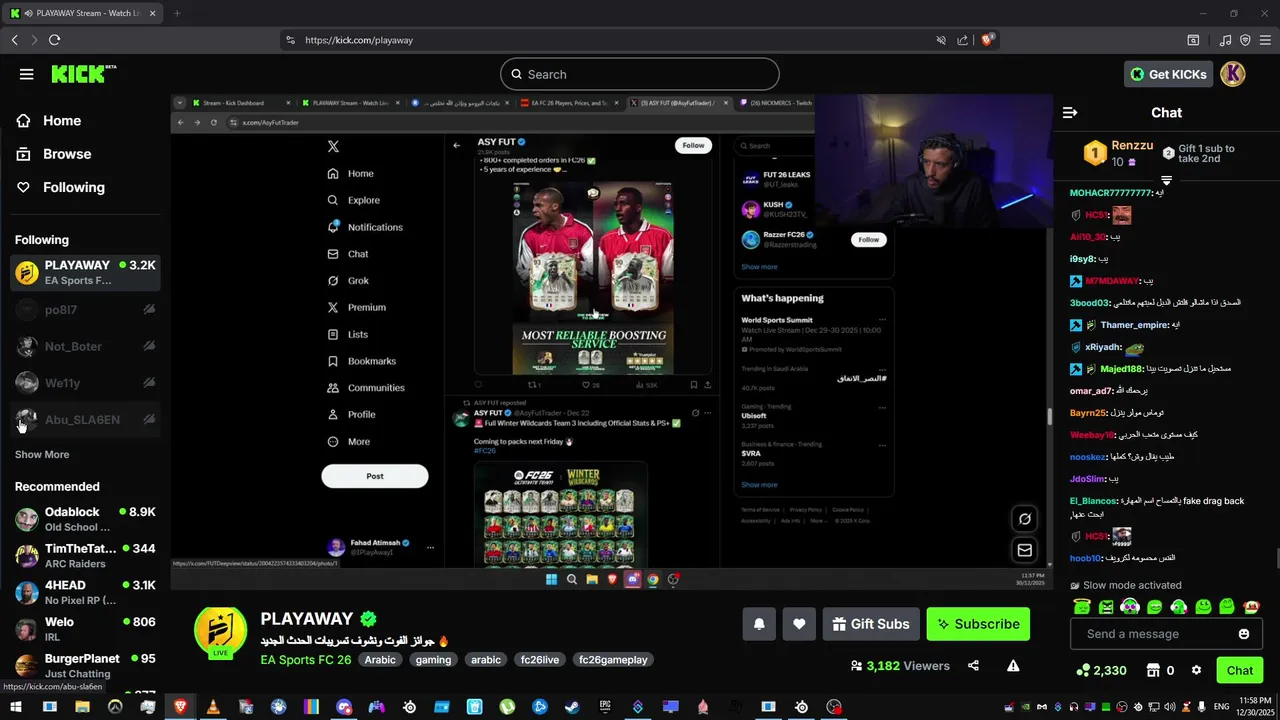Image resolution: width=1280 pixels, height=720 pixels.
Task: Open the Kick sidebar hamburger menu
Action: click(26, 74)
